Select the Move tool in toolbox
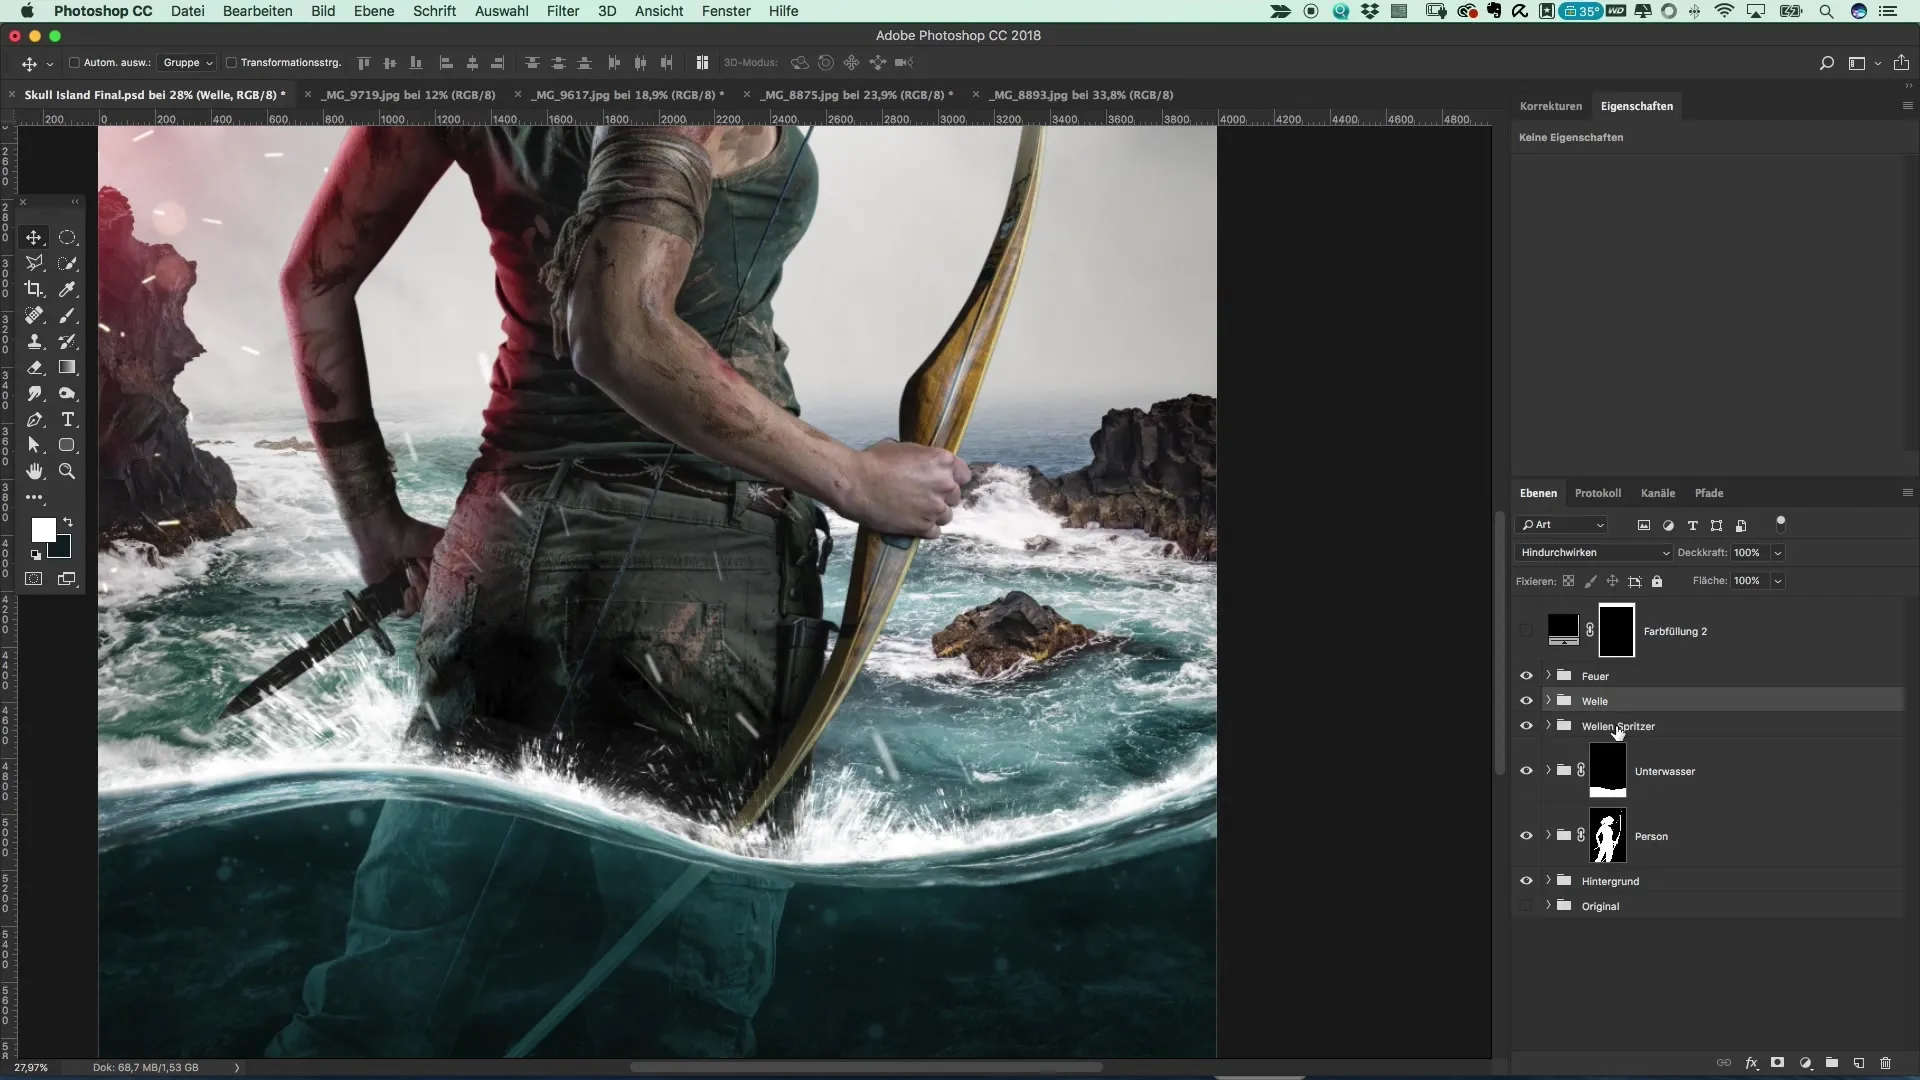 pos(34,237)
